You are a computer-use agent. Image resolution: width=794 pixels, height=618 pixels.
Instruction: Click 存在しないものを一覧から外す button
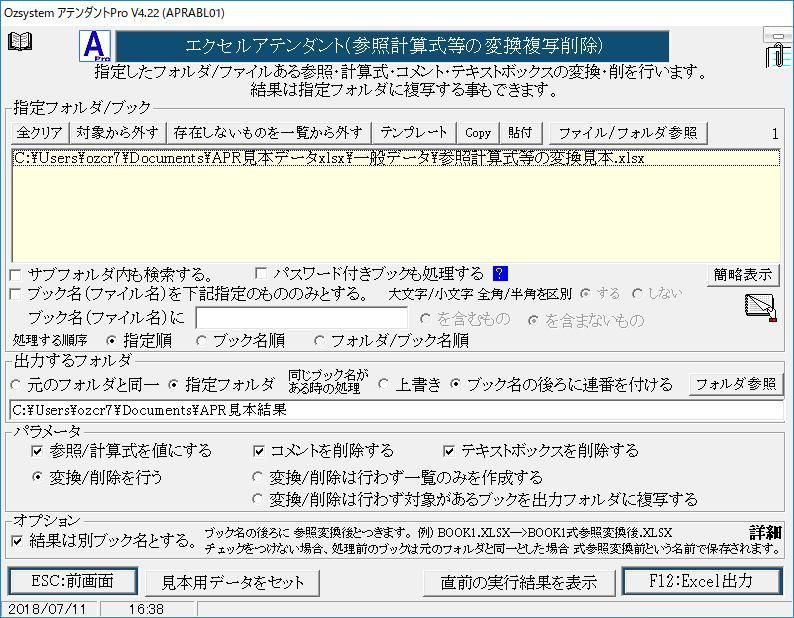268,133
